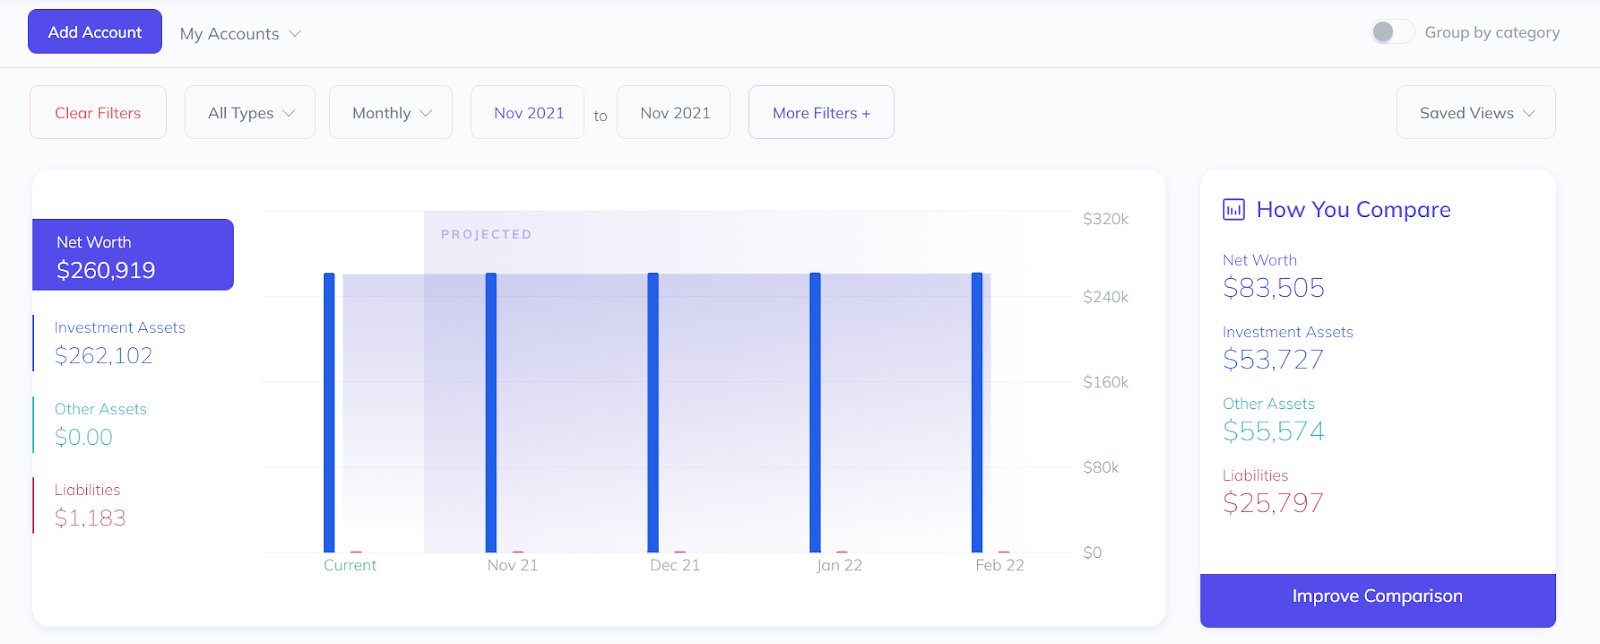
Task: Toggle Group by category switch
Action: point(1392,32)
